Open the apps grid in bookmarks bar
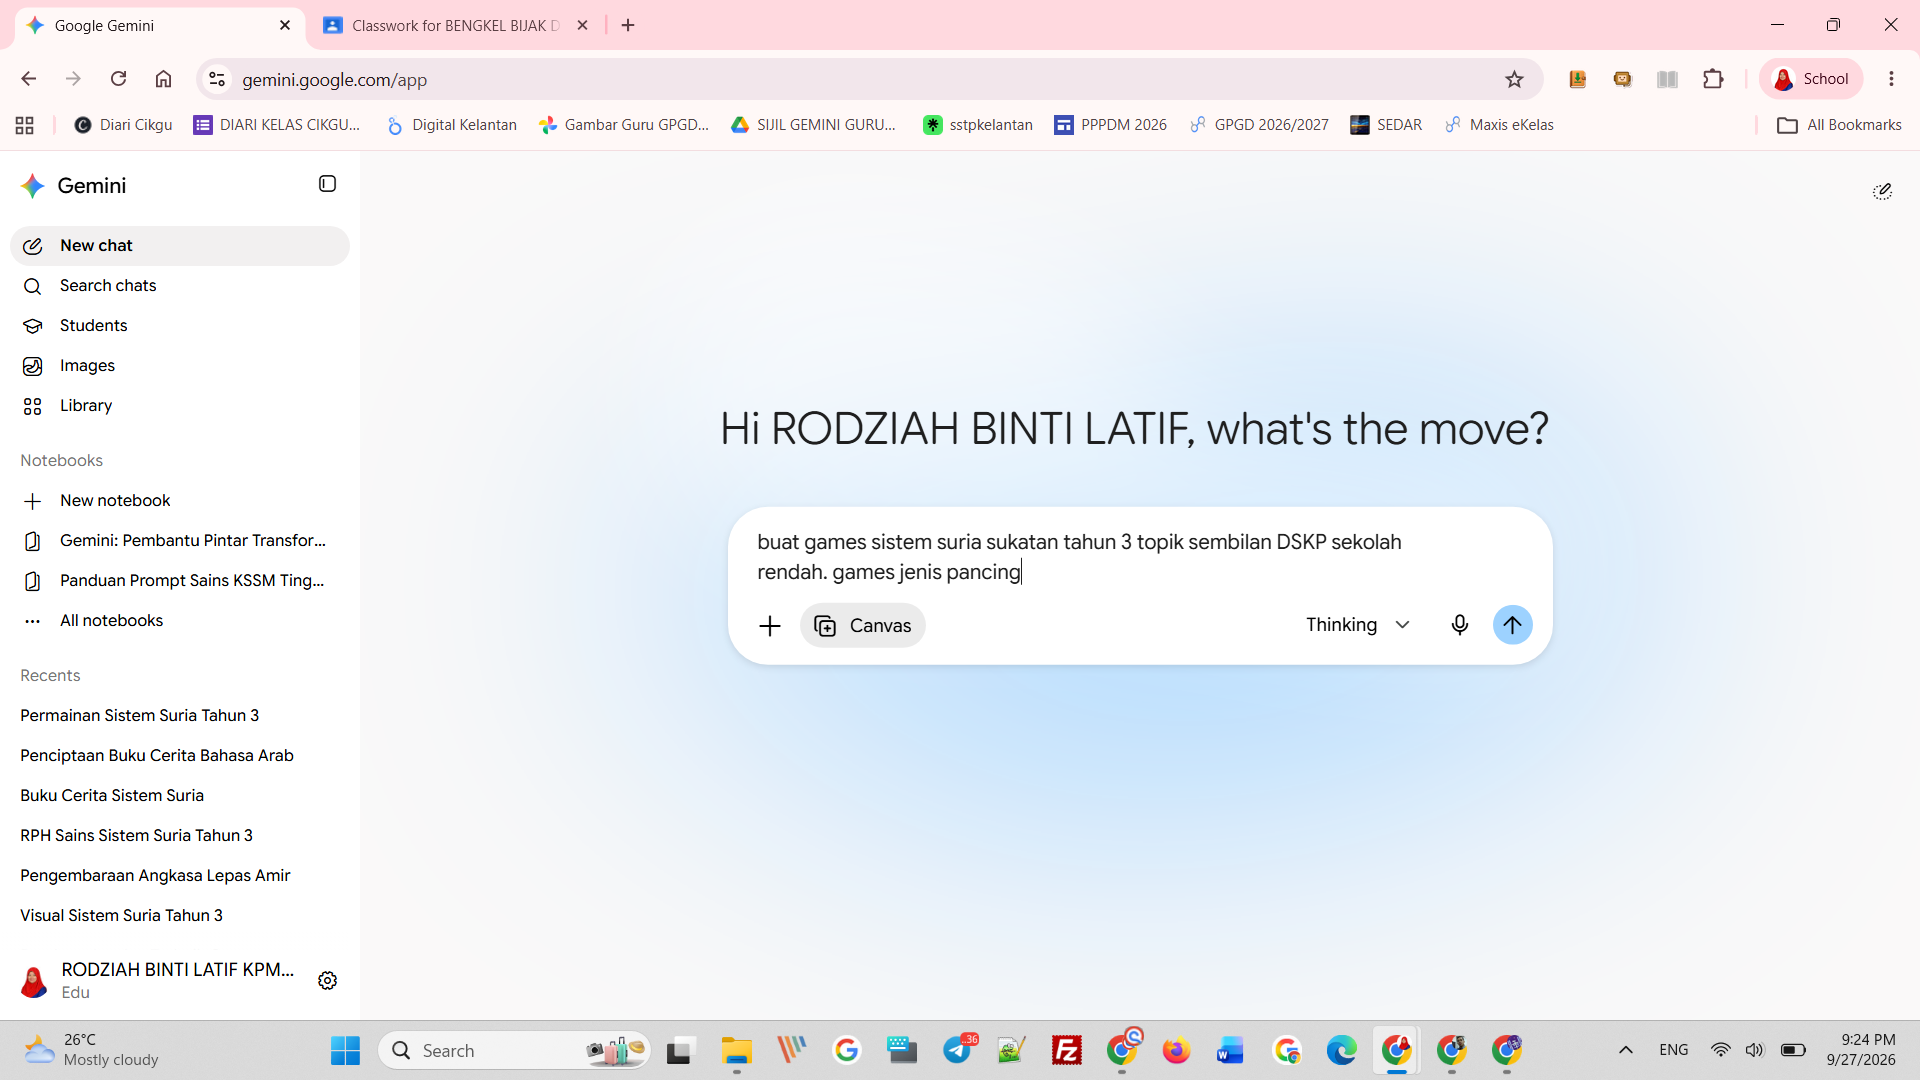Screen dimensions: 1920x1080 [25, 125]
